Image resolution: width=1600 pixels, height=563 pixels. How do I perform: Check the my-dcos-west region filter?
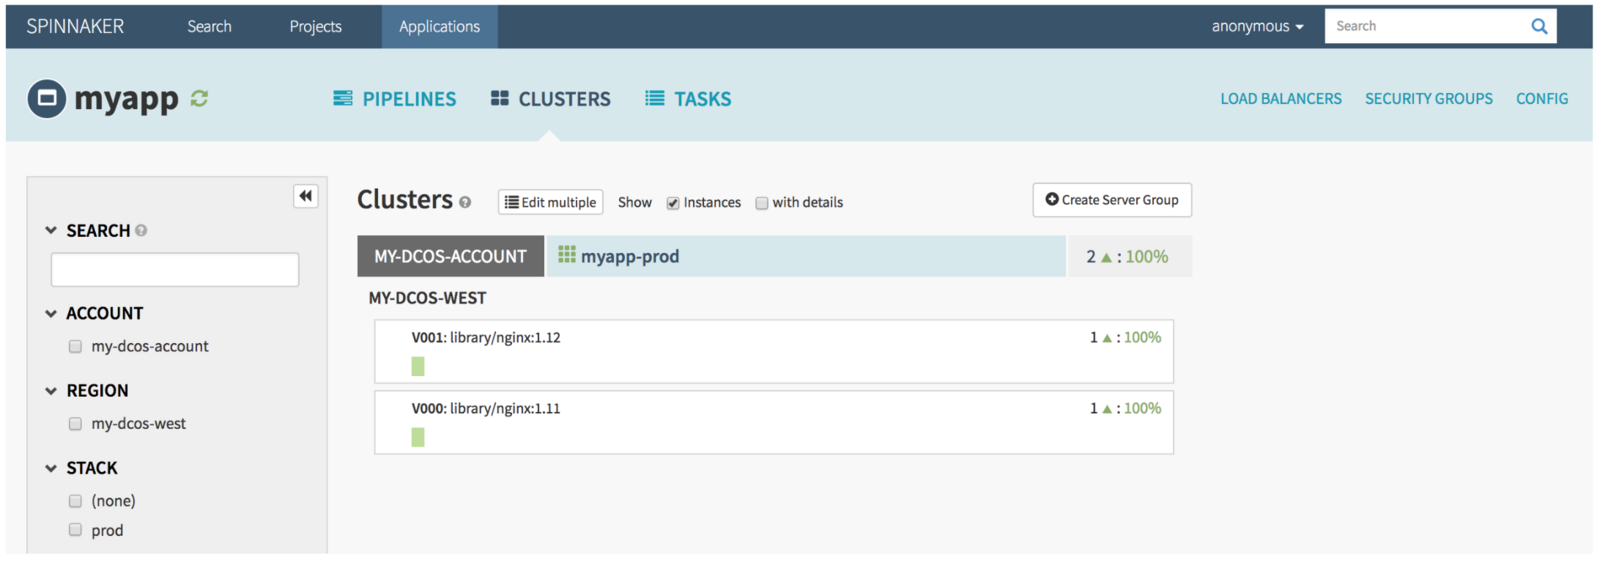pyautogui.click(x=75, y=423)
